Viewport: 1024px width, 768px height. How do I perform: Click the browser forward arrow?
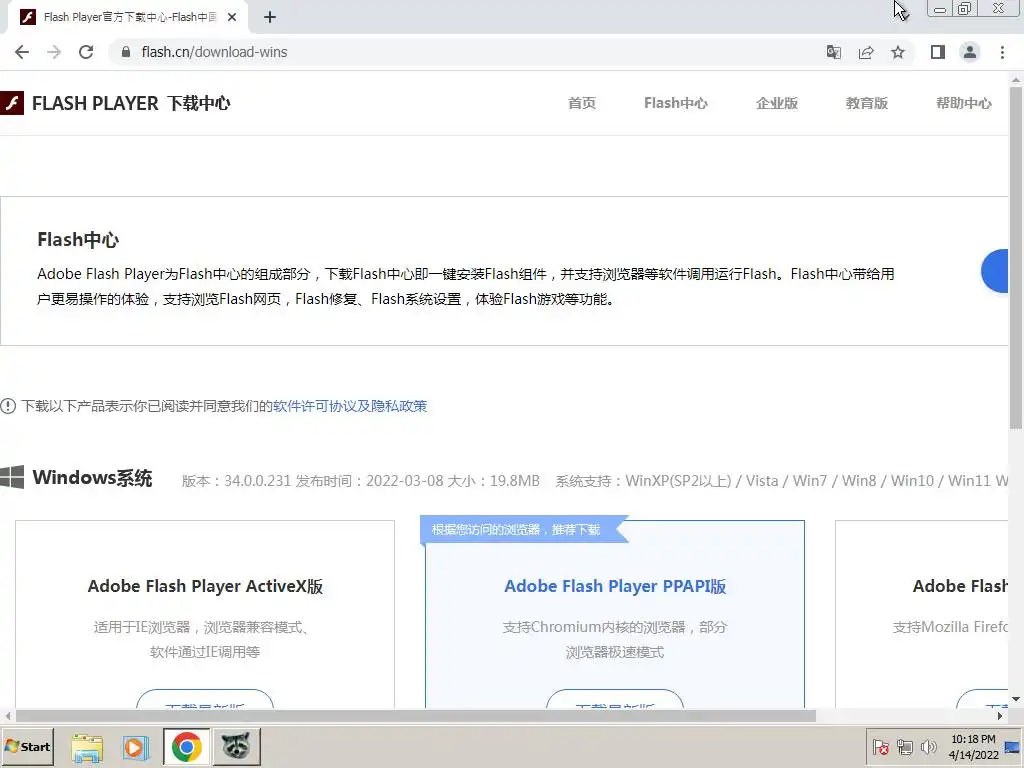tap(54, 52)
